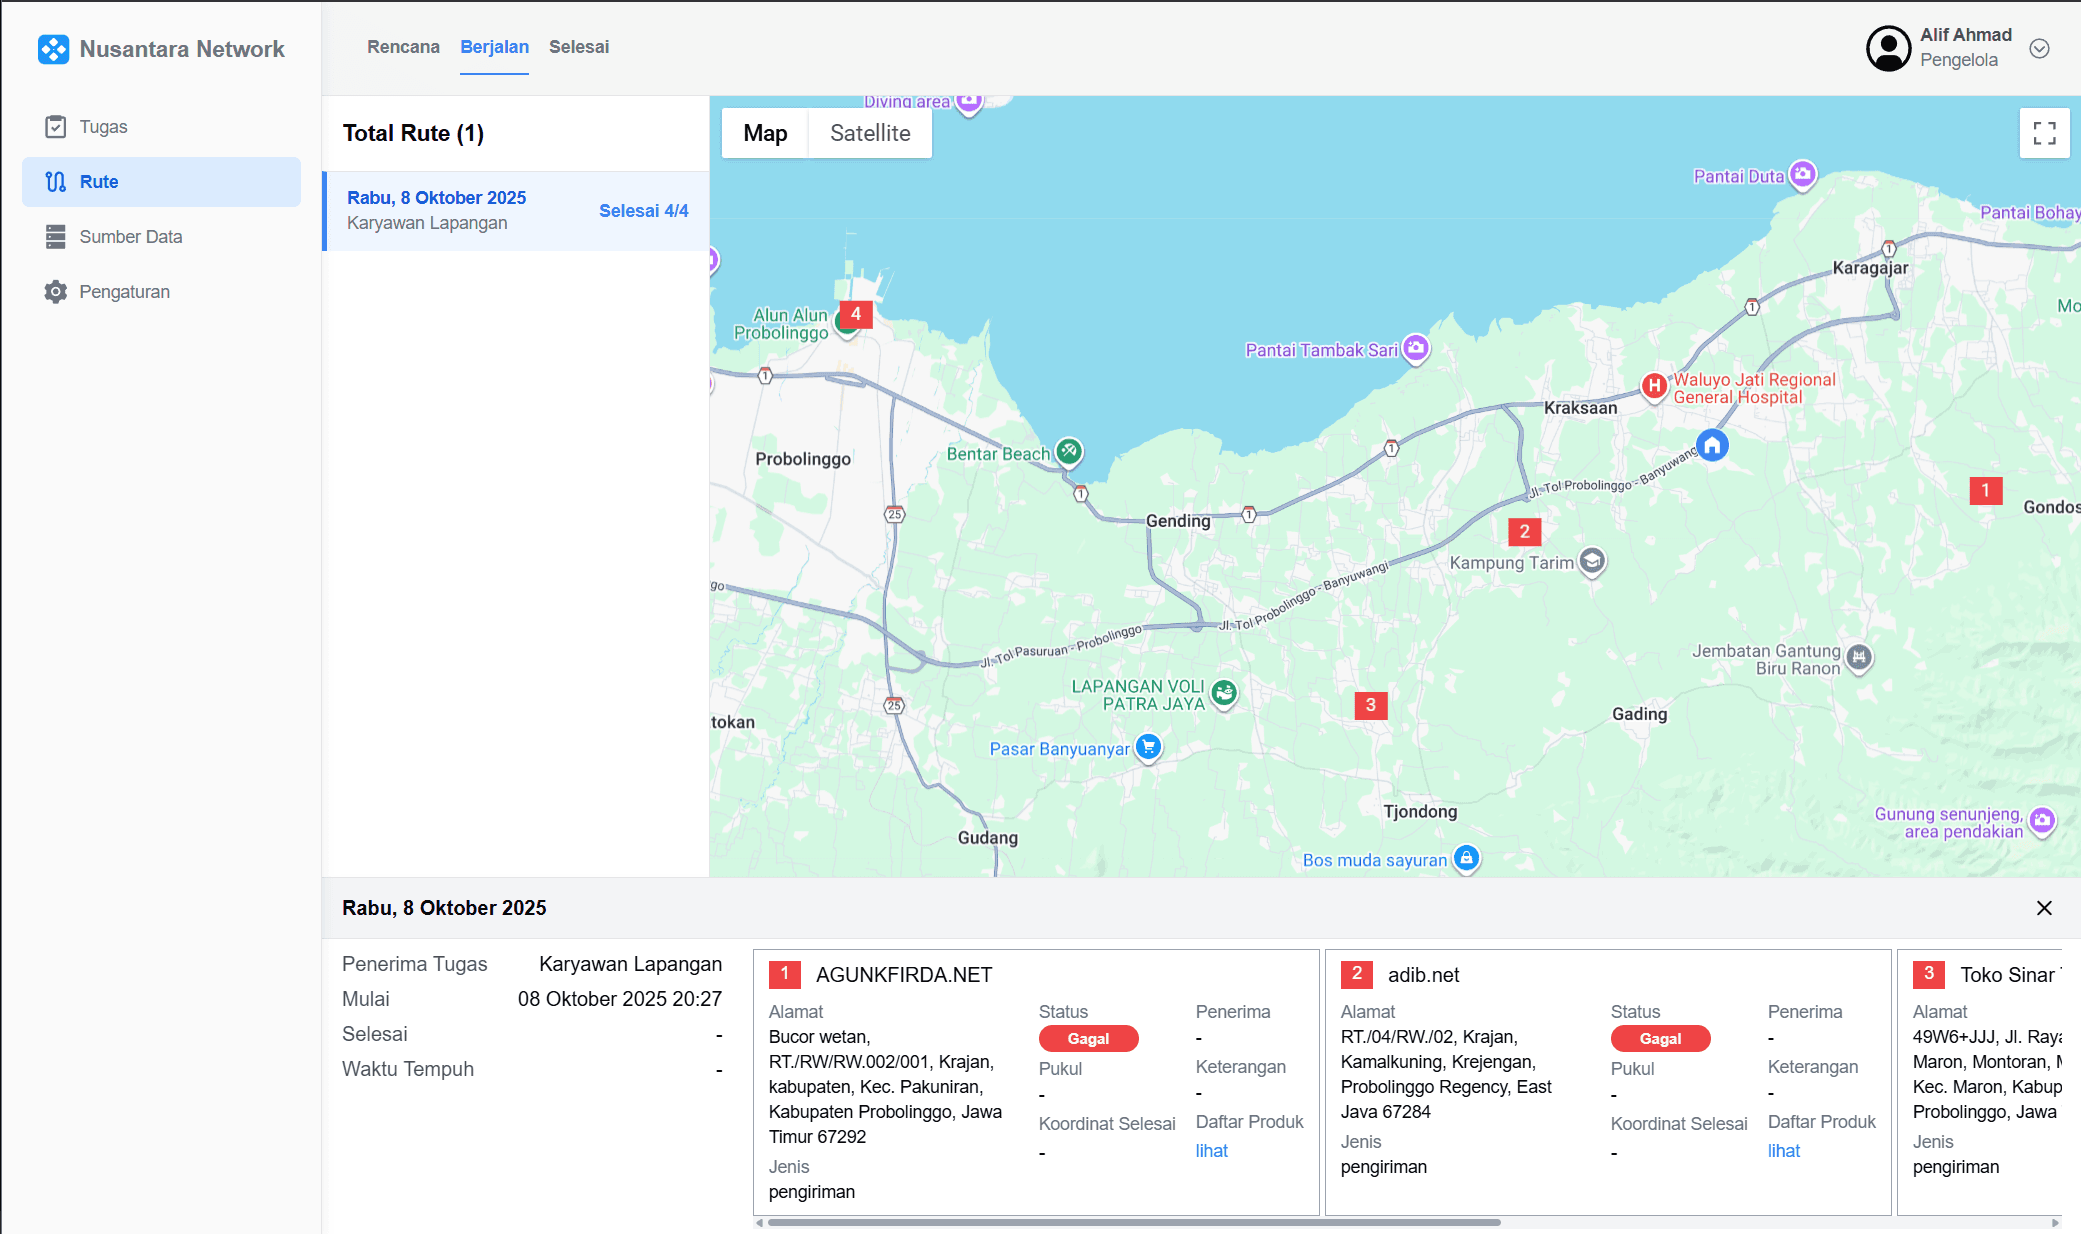This screenshot has height=1234, width=2081.
Task: Click the Gending label on the map
Action: [x=1178, y=521]
